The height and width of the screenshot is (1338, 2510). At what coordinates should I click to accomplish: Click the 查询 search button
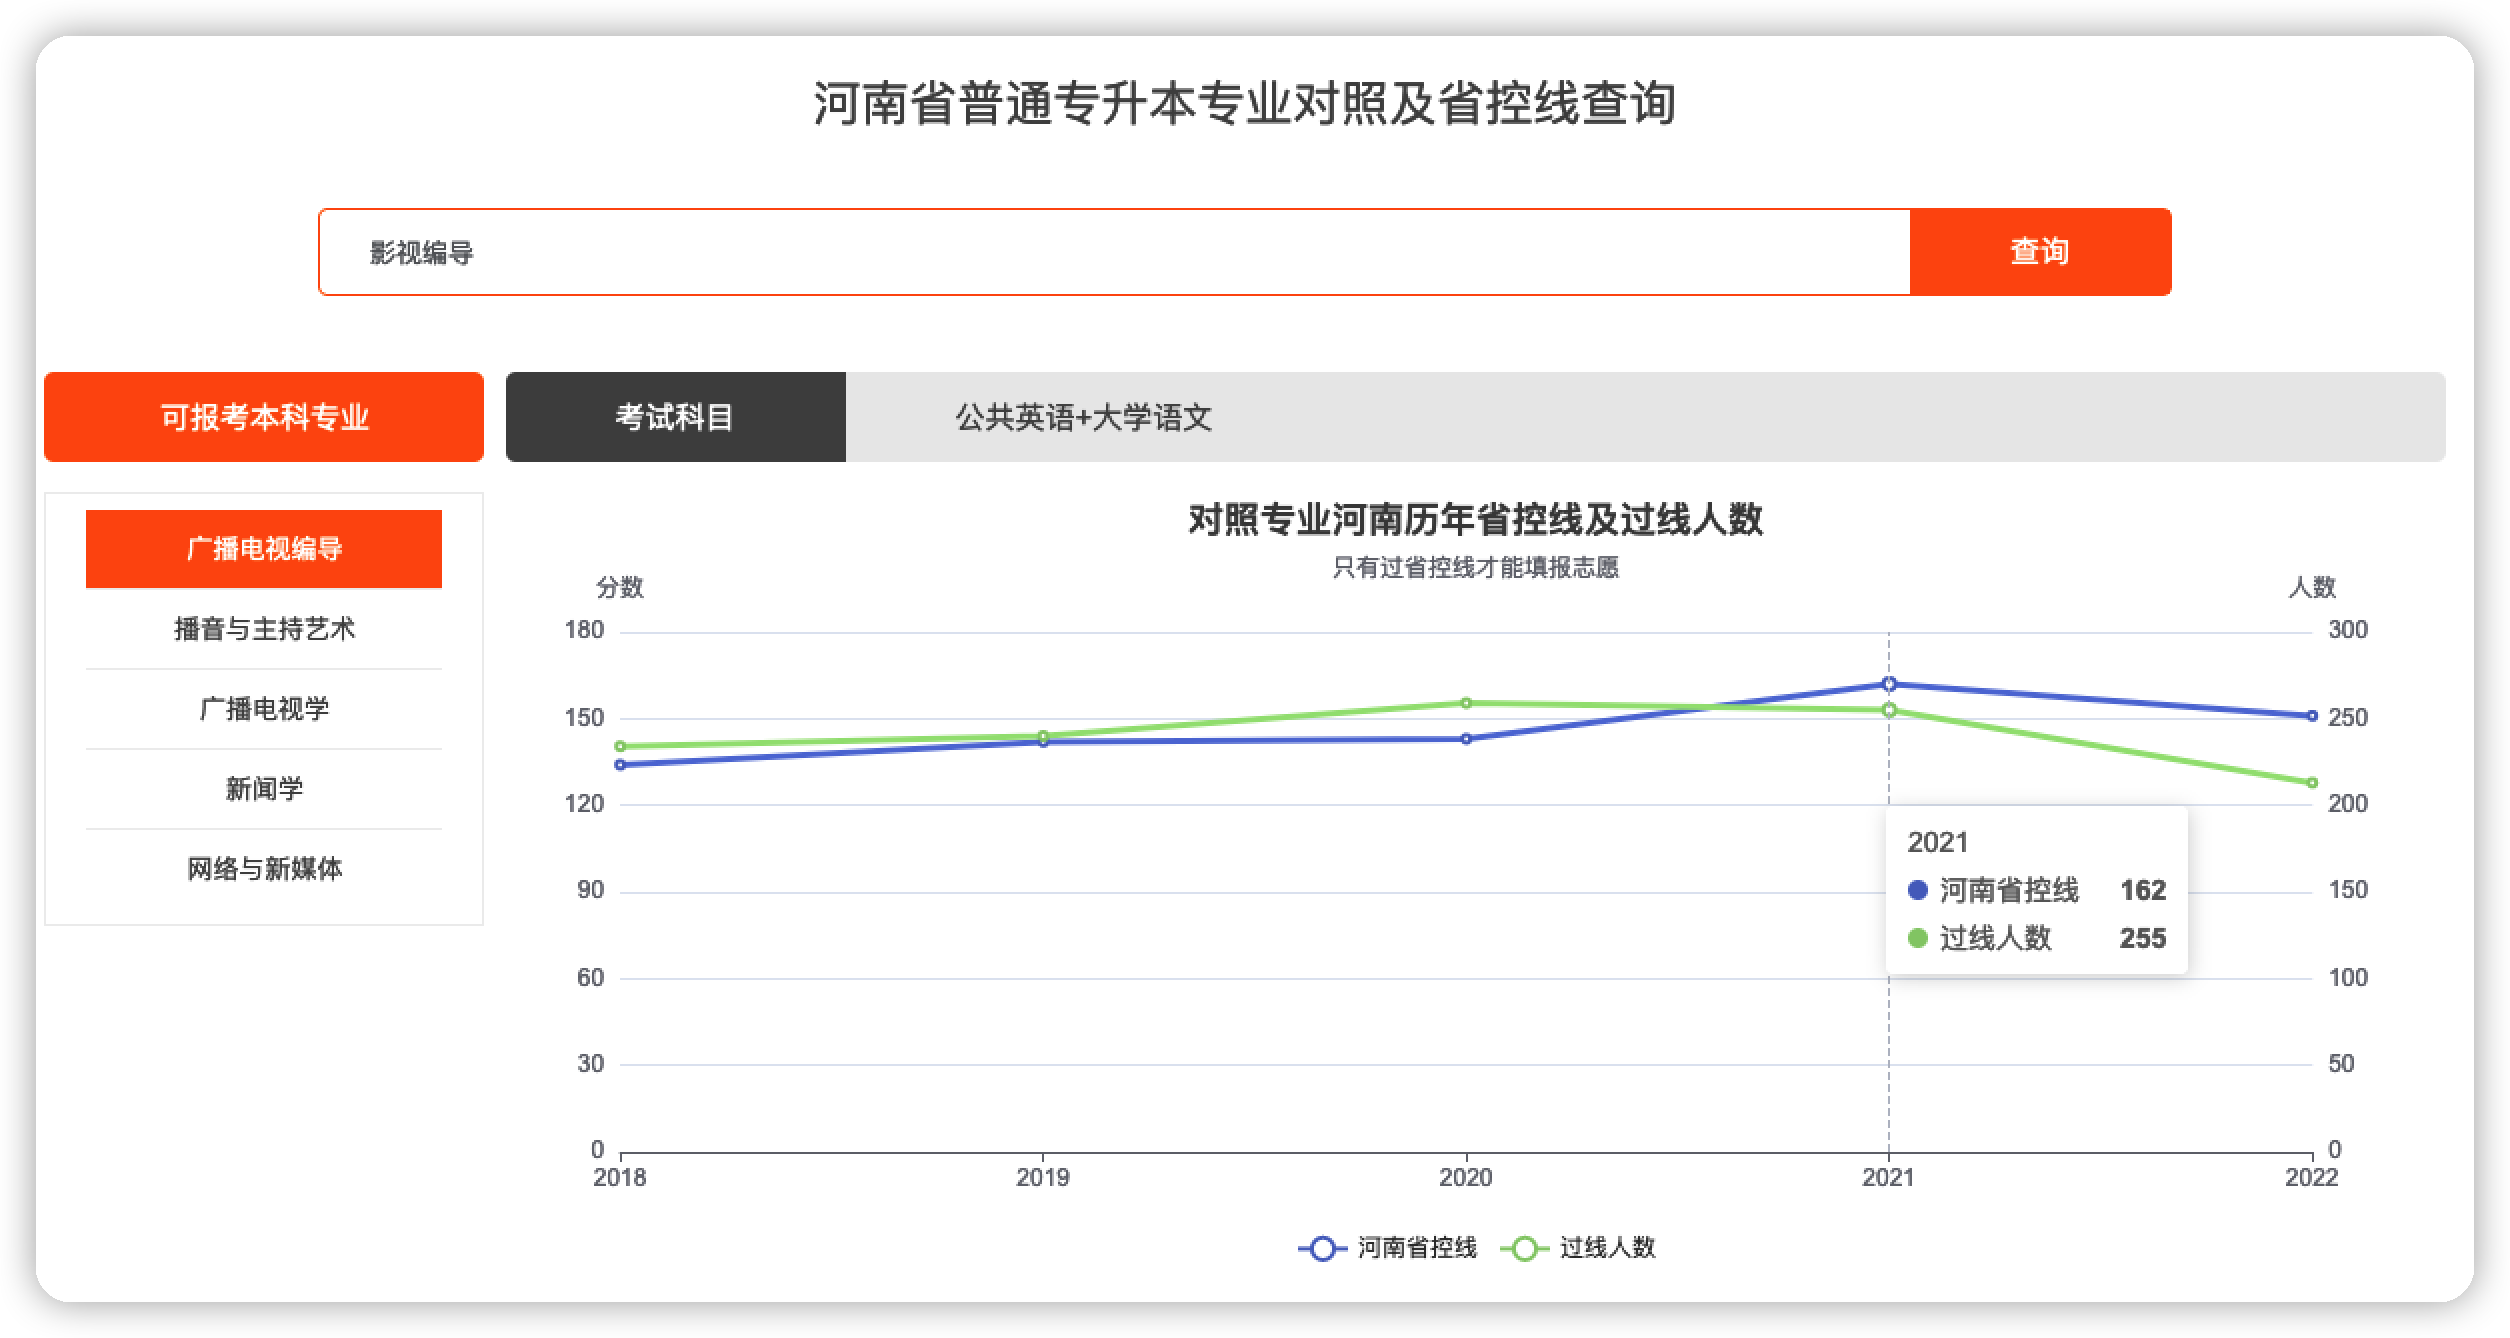pos(2040,252)
